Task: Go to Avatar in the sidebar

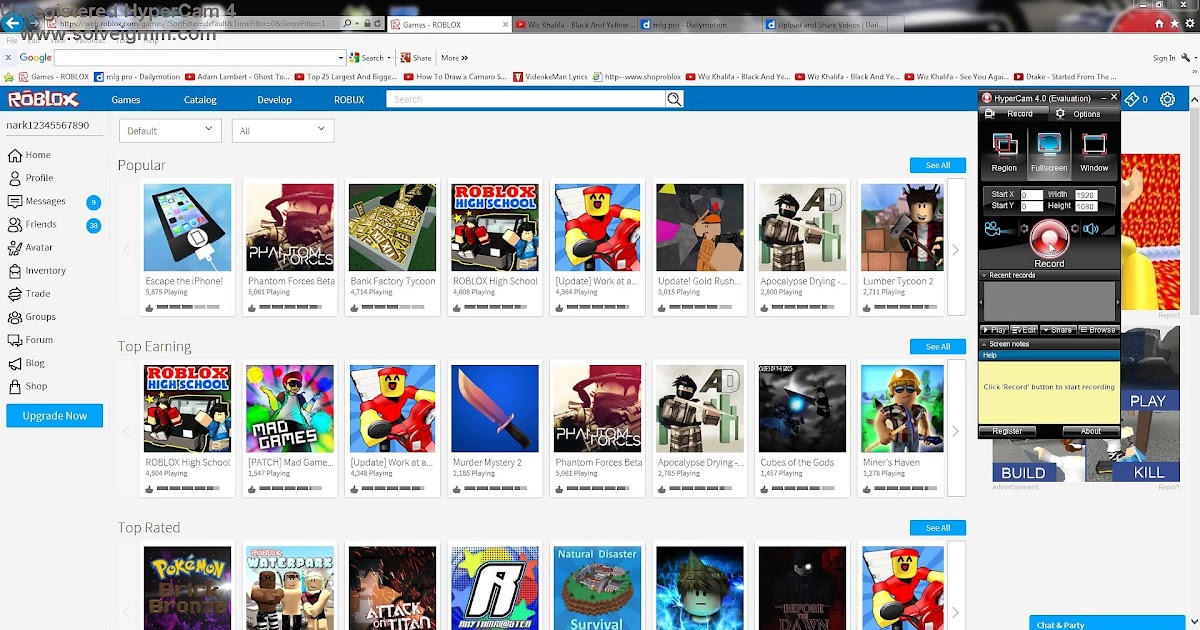Action: pos(31,247)
